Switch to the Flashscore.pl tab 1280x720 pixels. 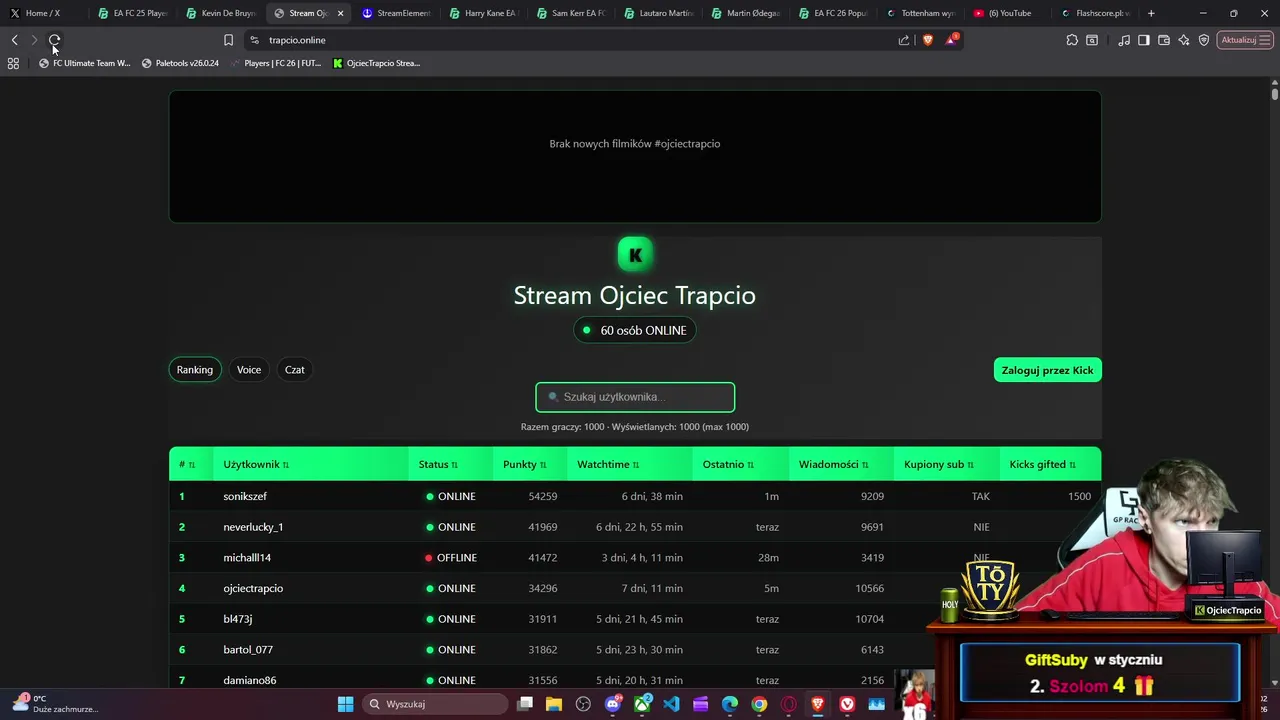1097,13
